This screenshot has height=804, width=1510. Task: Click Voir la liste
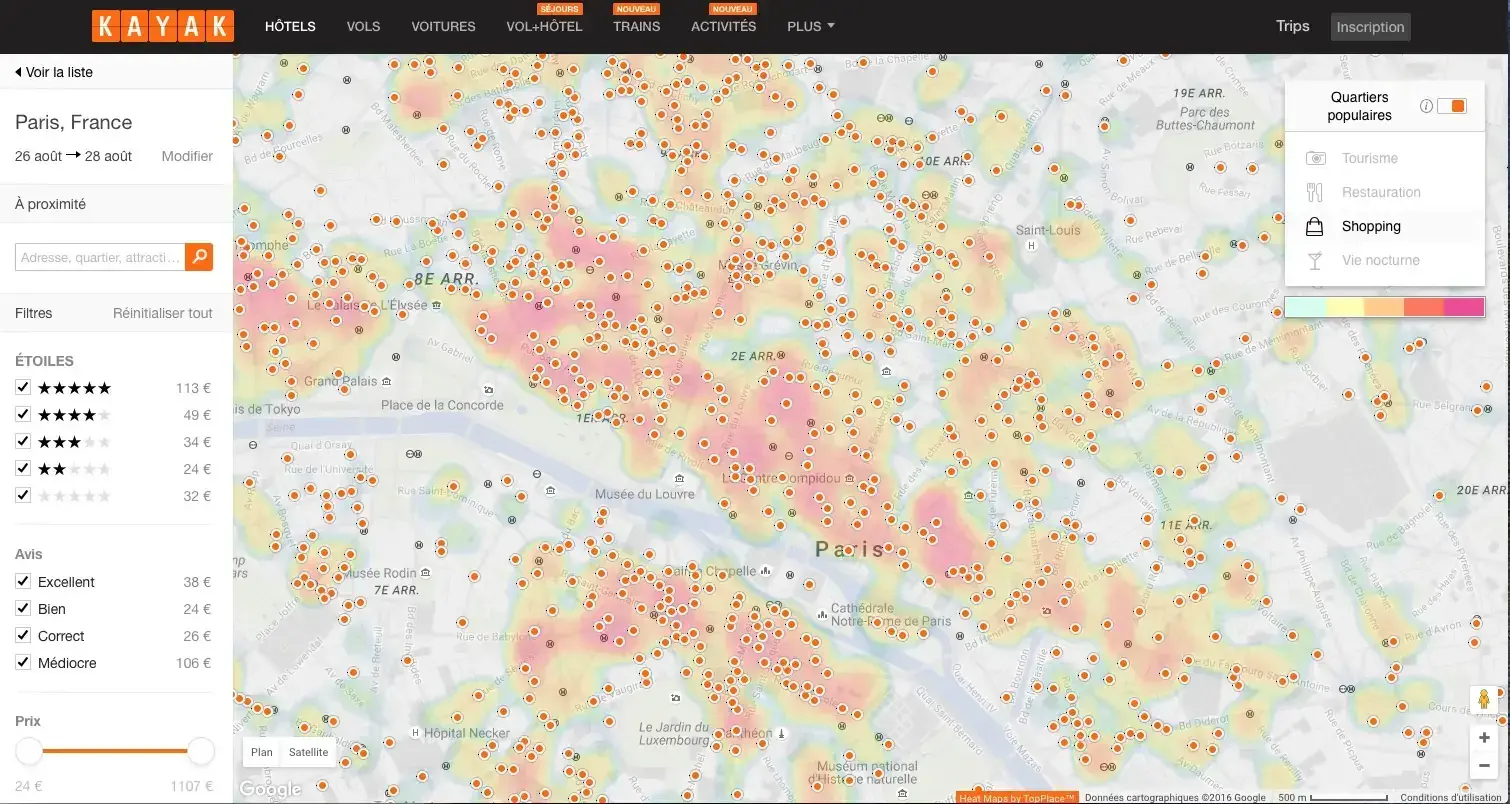coord(59,72)
